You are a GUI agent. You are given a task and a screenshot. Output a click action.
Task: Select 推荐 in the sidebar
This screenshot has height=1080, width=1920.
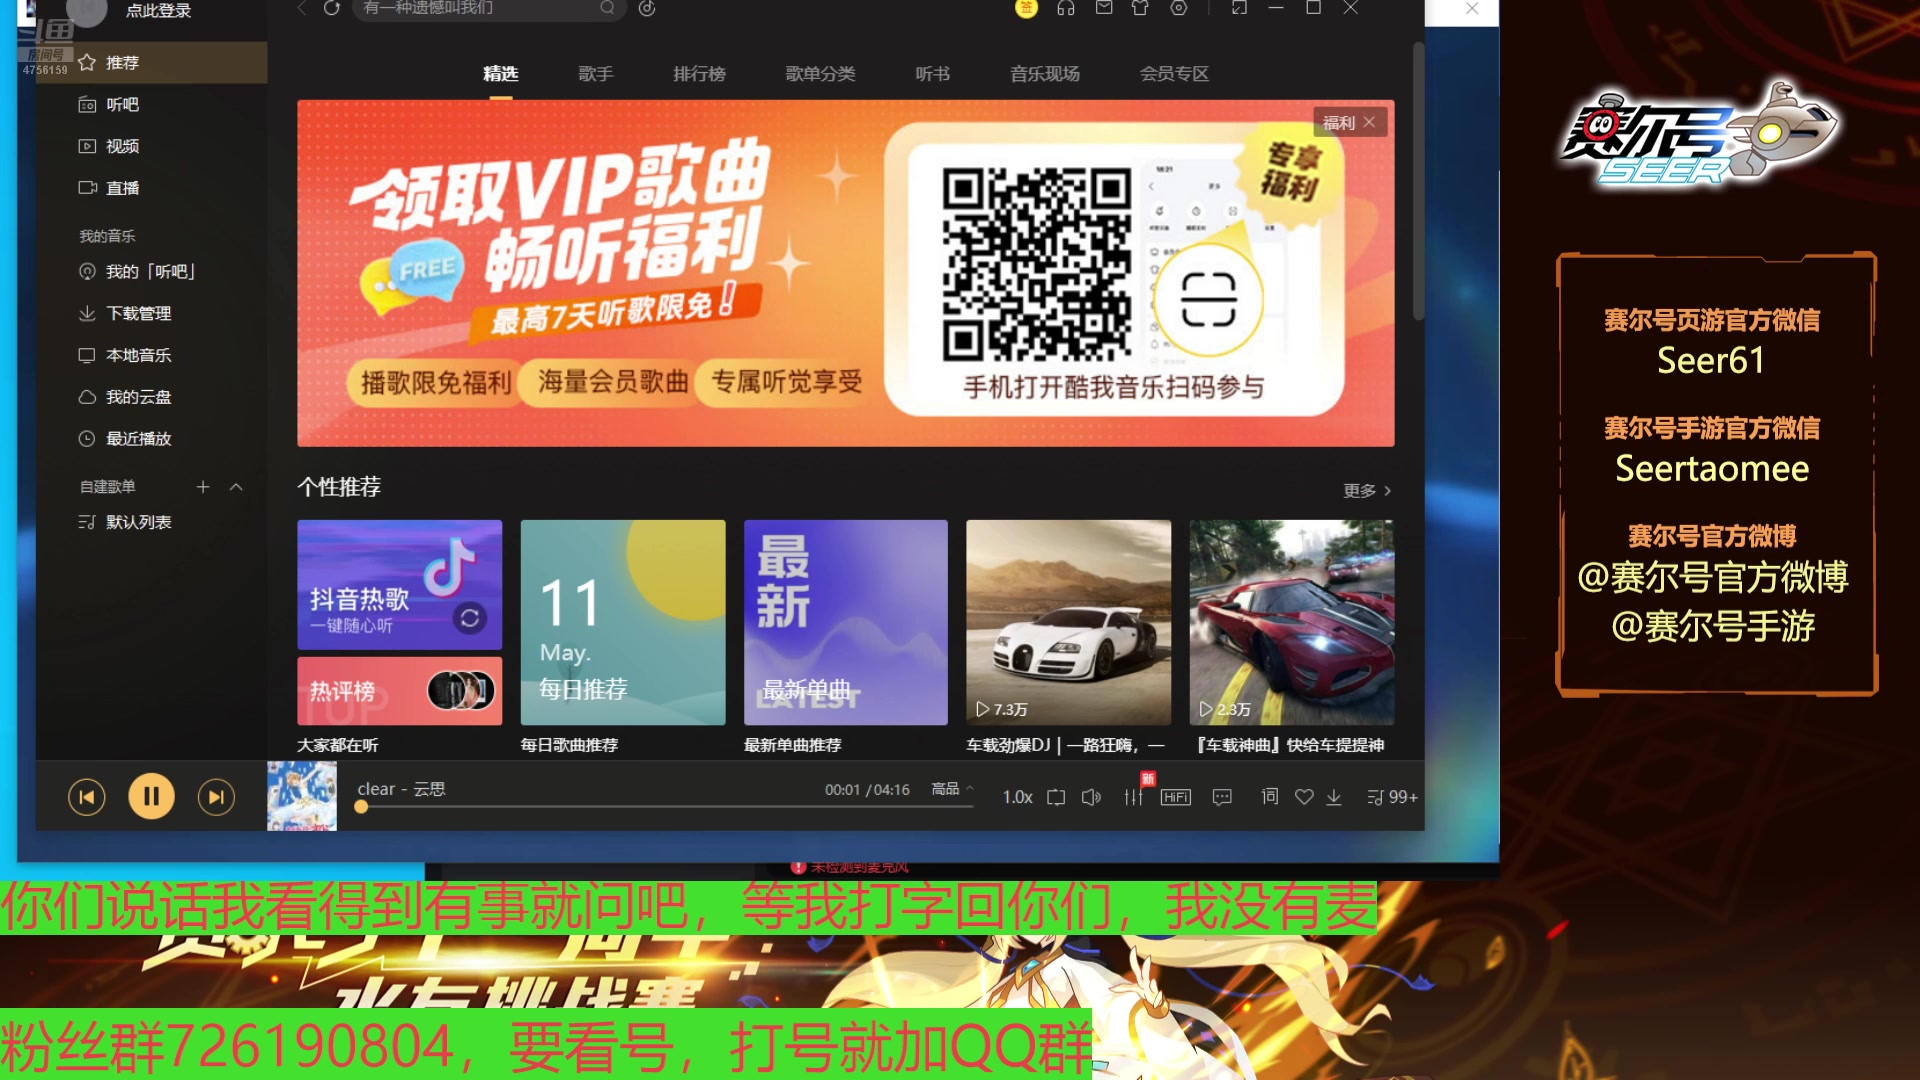pyautogui.click(x=152, y=63)
